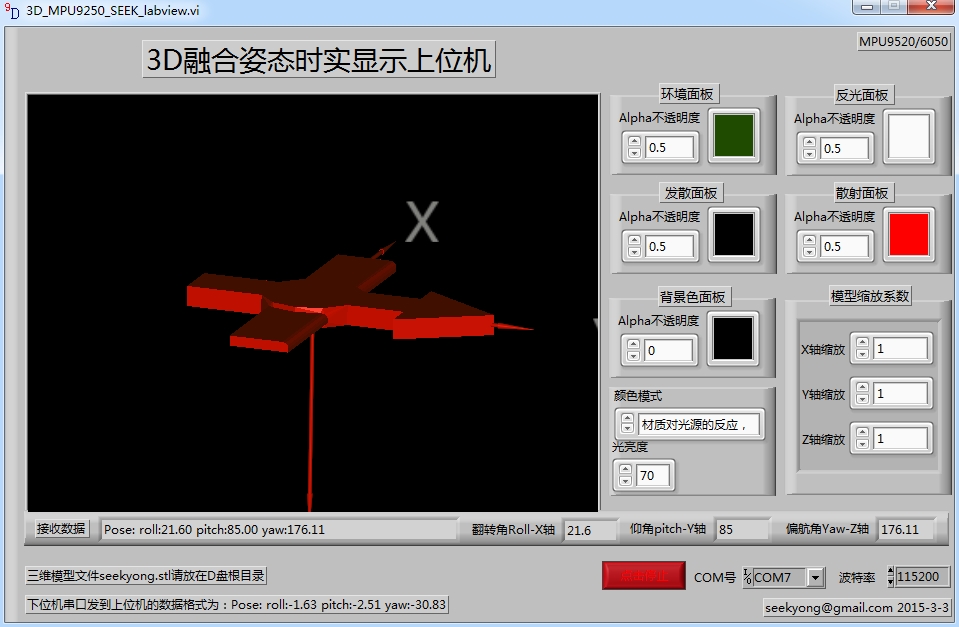Open the 反光面板 white color swatch
The height and width of the screenshot is (627, 959).
(908, 136)
